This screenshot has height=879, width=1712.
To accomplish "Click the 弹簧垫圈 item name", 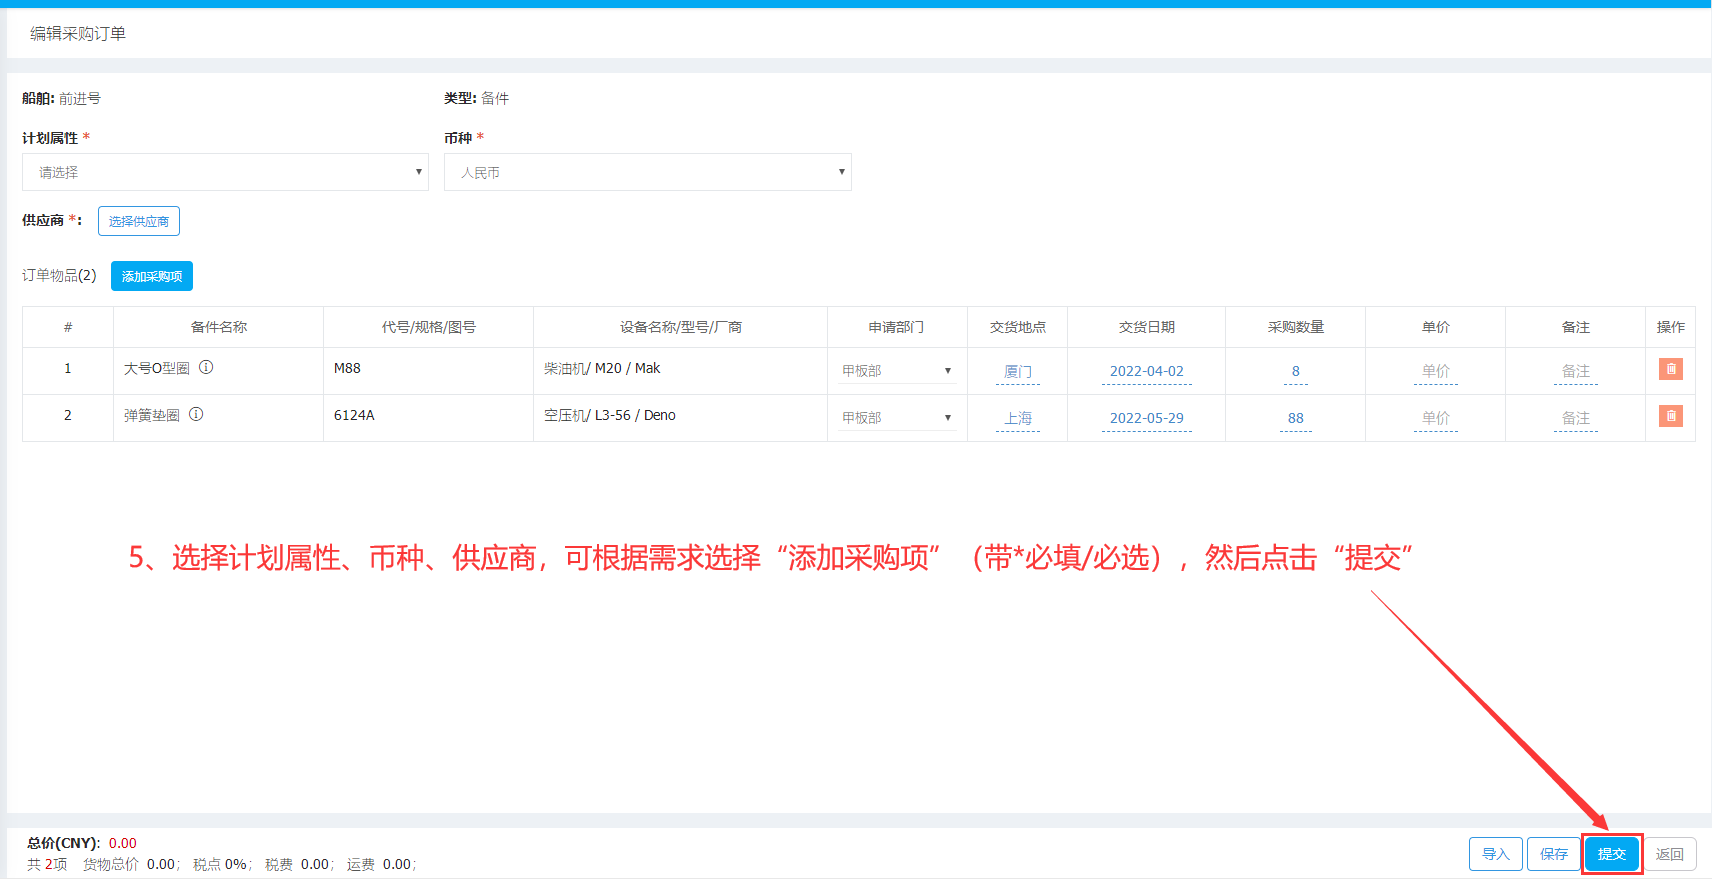I will pyautogui.click(x=152, y=415).
